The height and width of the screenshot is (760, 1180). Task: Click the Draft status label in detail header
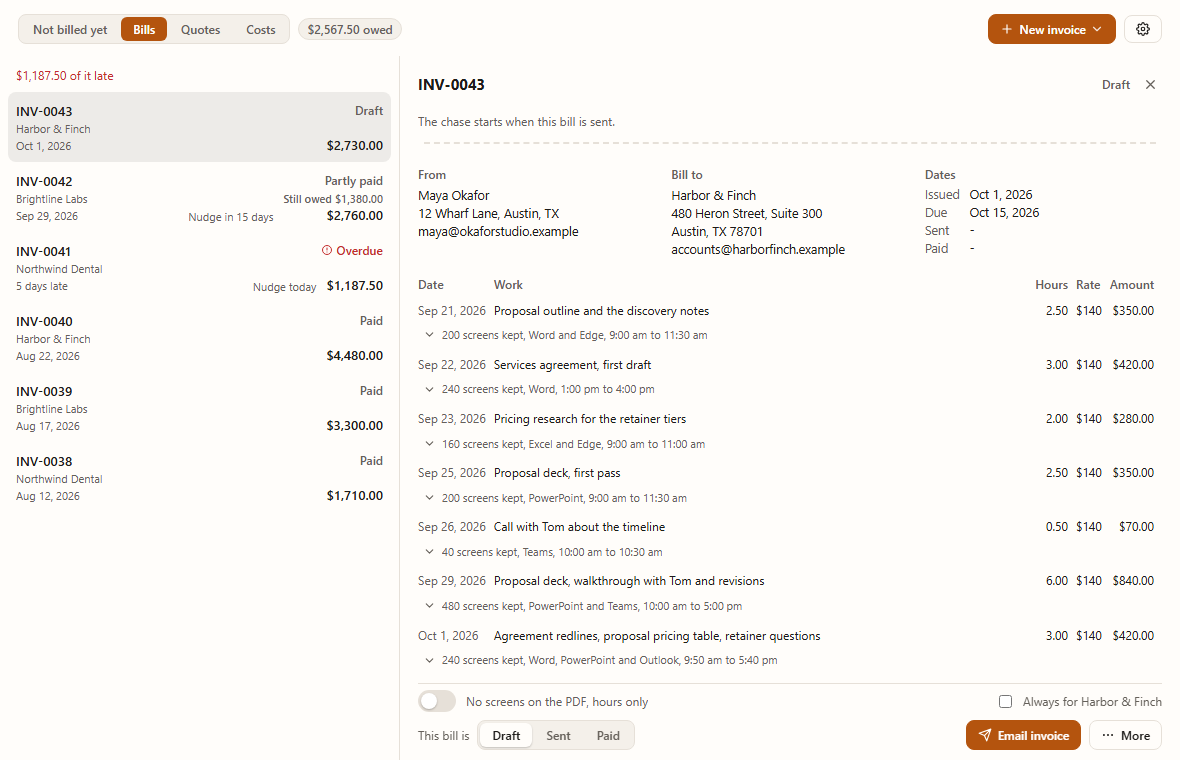[1115, 84]
